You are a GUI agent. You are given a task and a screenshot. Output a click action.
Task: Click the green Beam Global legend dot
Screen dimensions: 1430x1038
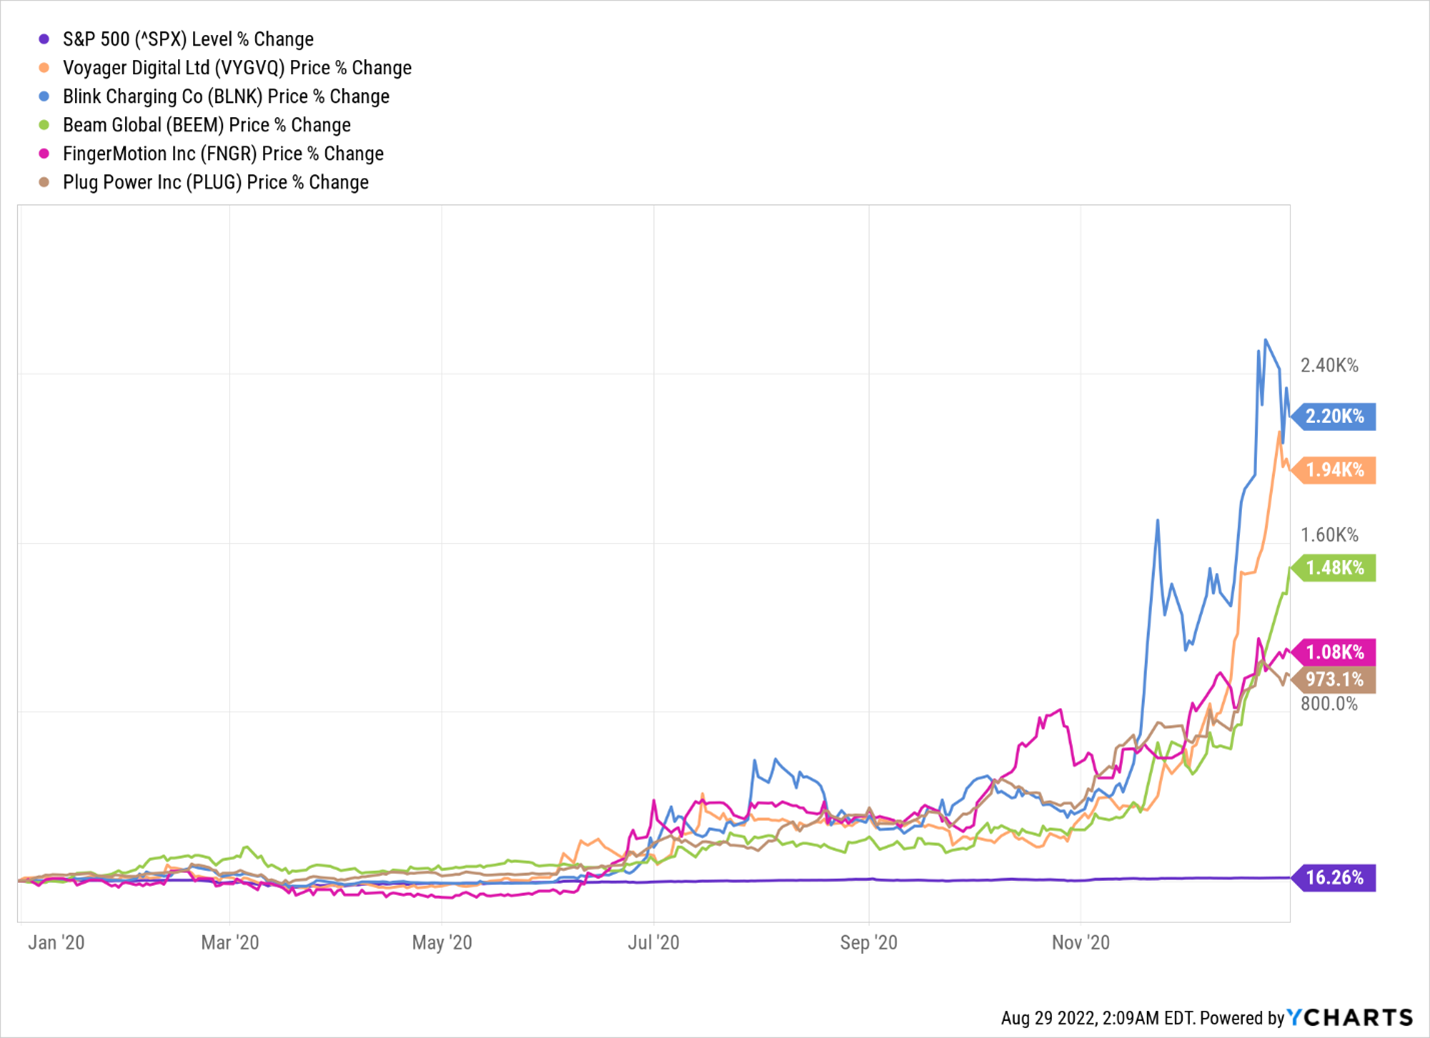point(44,125)
